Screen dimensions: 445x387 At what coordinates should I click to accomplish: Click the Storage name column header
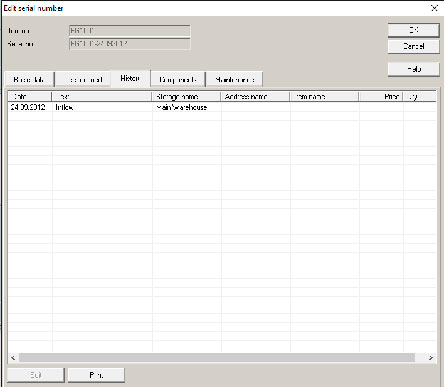tap(186, 97)
